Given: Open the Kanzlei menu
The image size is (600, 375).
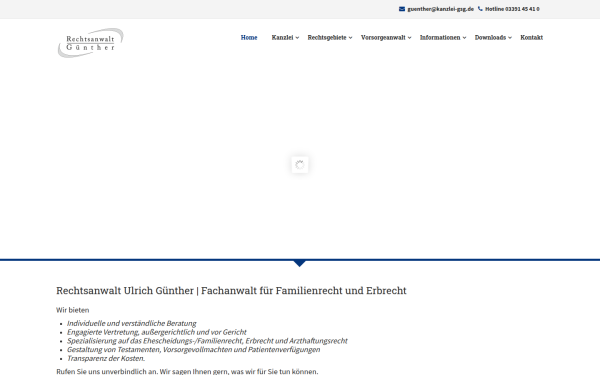Looking at the screenshot, I should click(282, 38).
